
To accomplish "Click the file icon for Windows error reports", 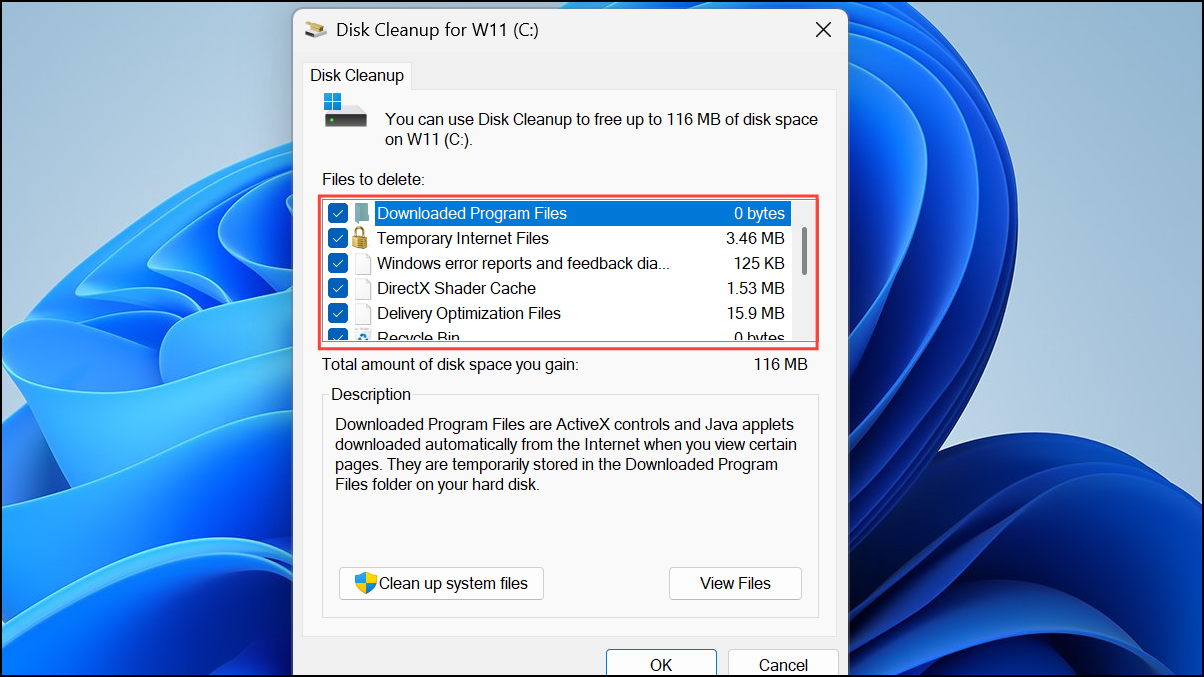I will [x=362, y=264].
